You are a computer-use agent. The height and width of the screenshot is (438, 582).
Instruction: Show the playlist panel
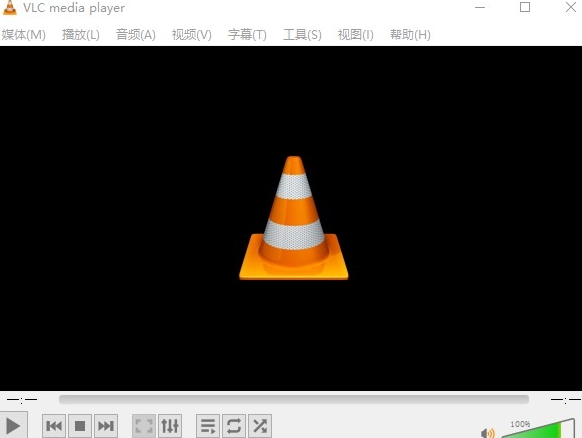[x=208, y=426]
